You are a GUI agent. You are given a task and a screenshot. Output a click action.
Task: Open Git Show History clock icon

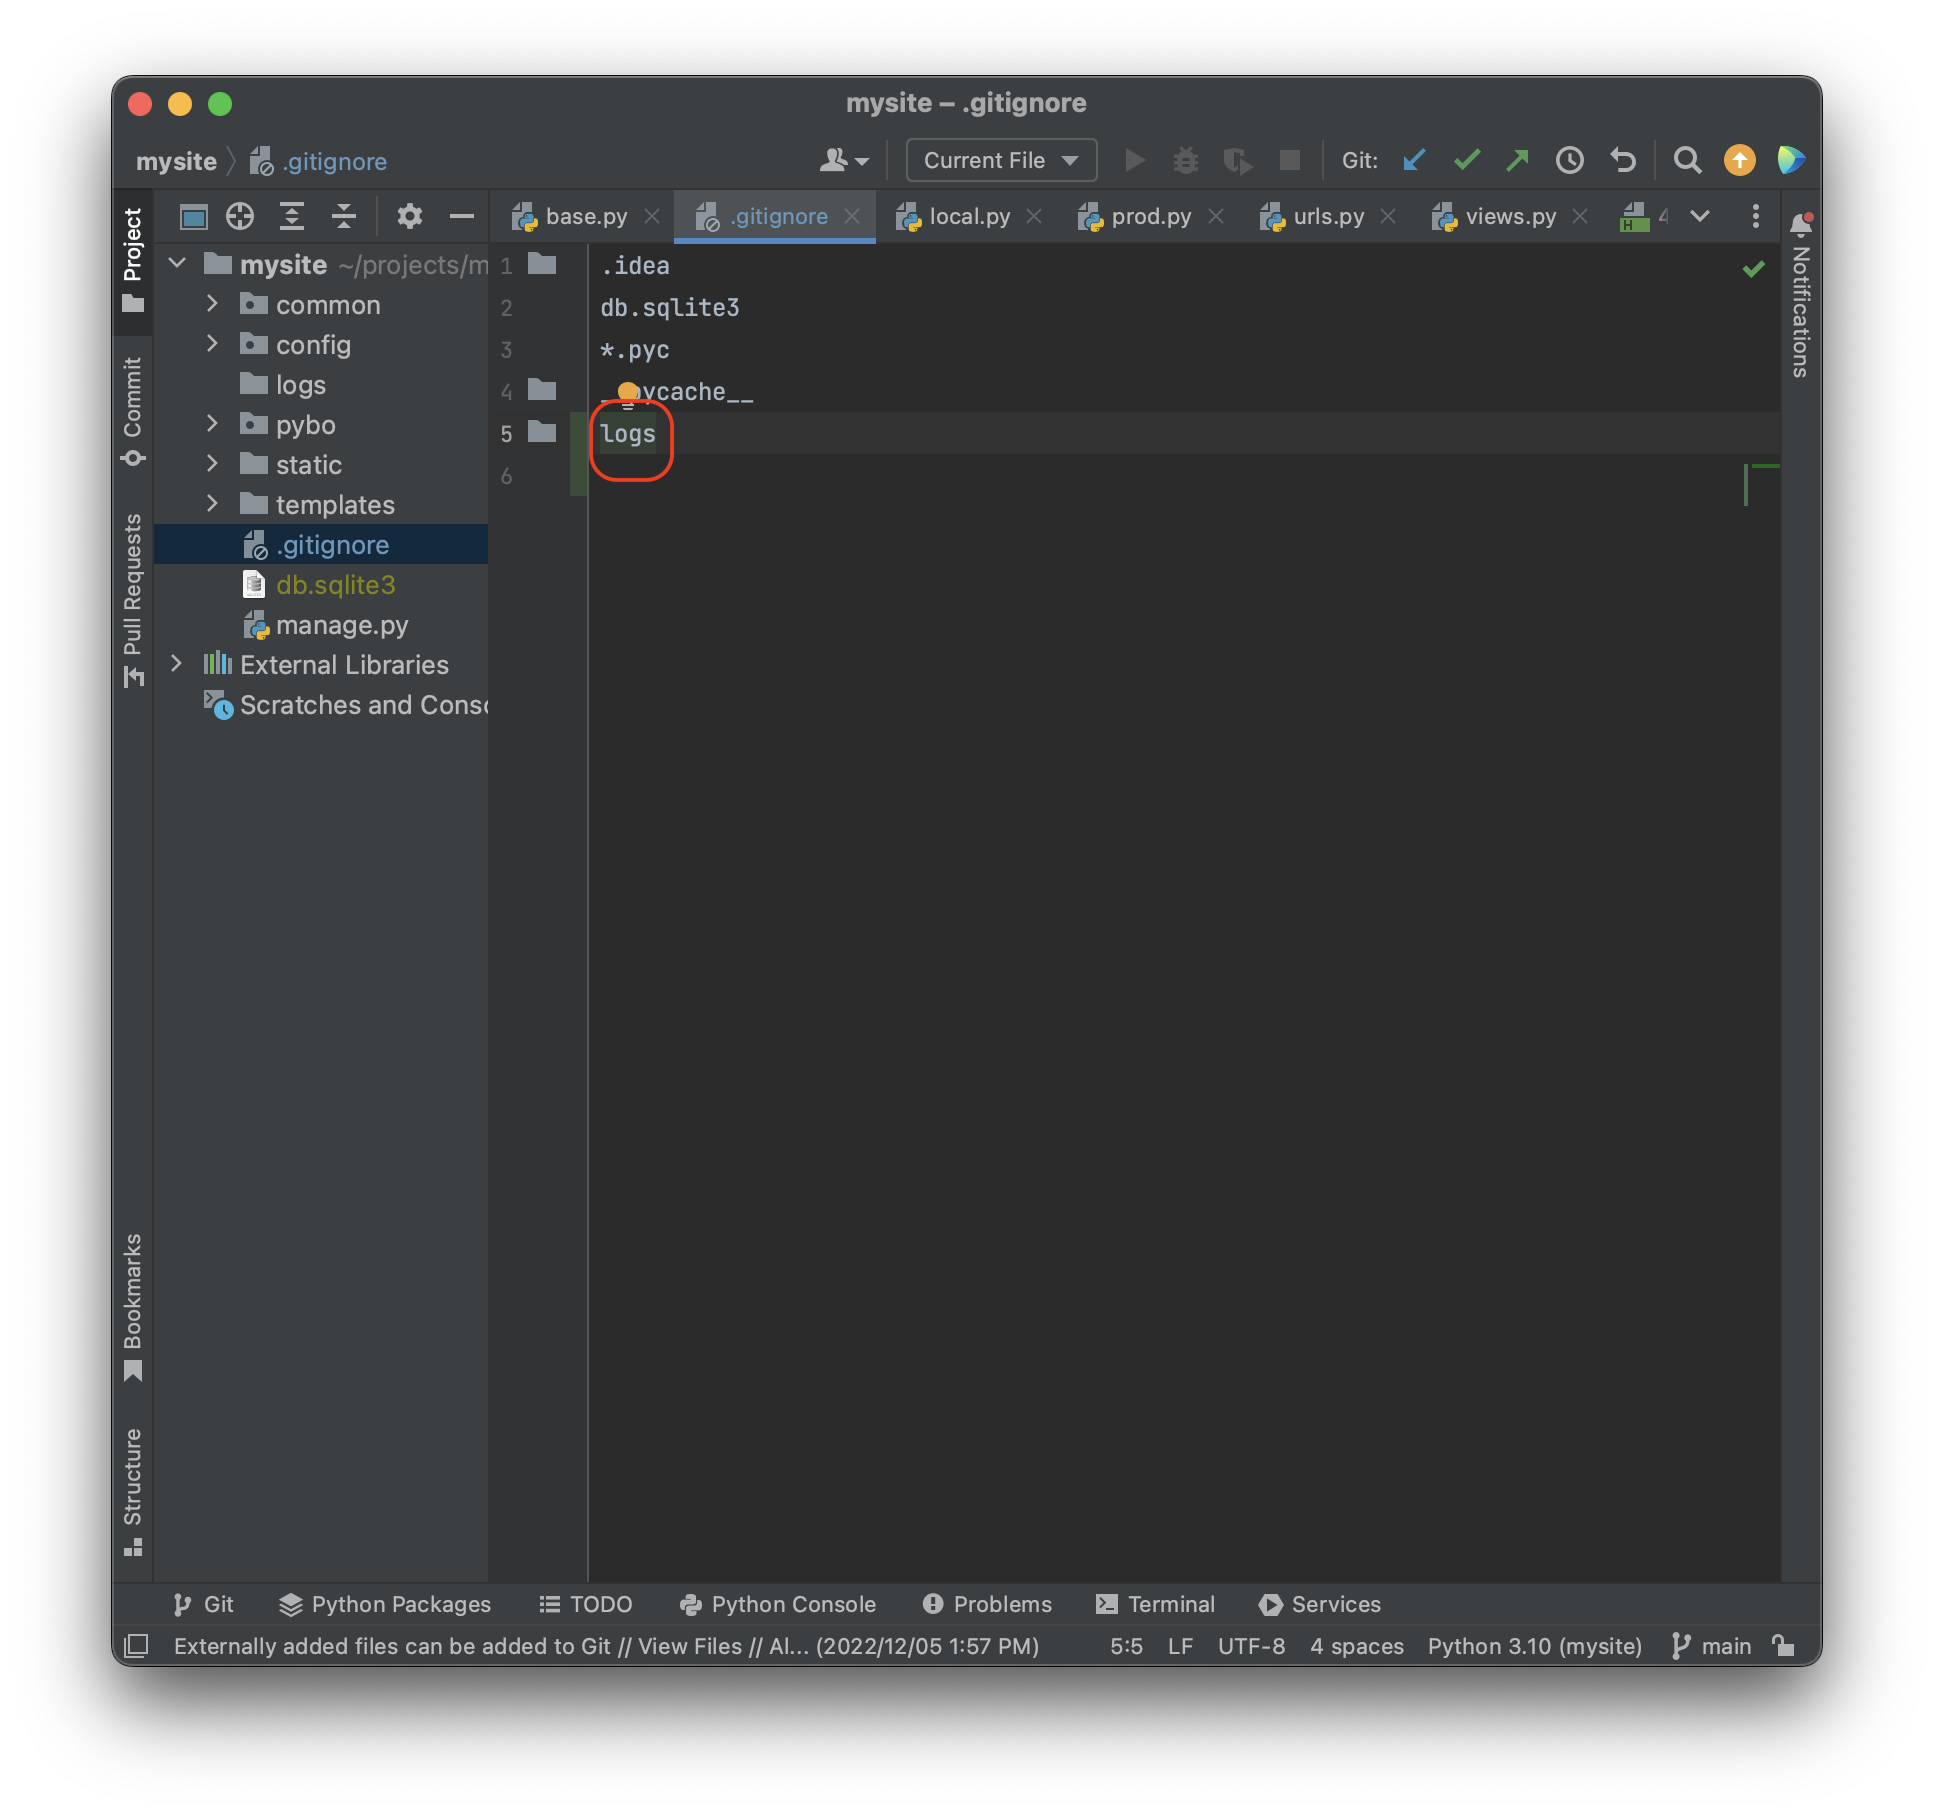pos(1570,160)
